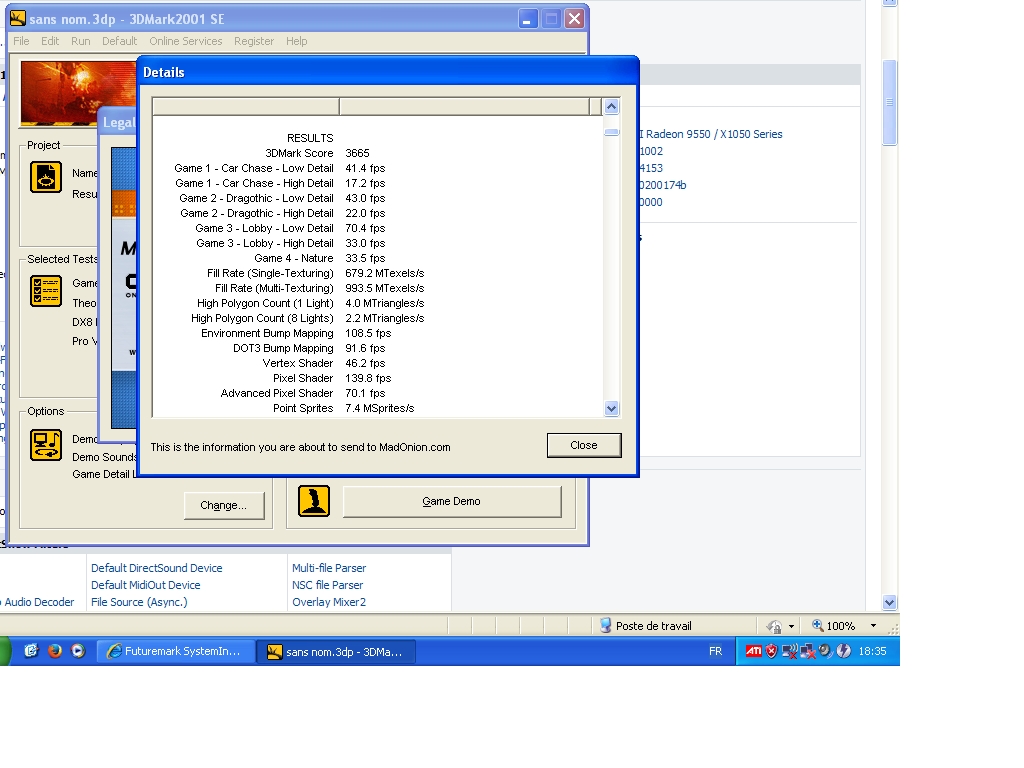Open the Online Services menu
The height and width of the screenshot is (768, 1024).
[x=185, y=41]
